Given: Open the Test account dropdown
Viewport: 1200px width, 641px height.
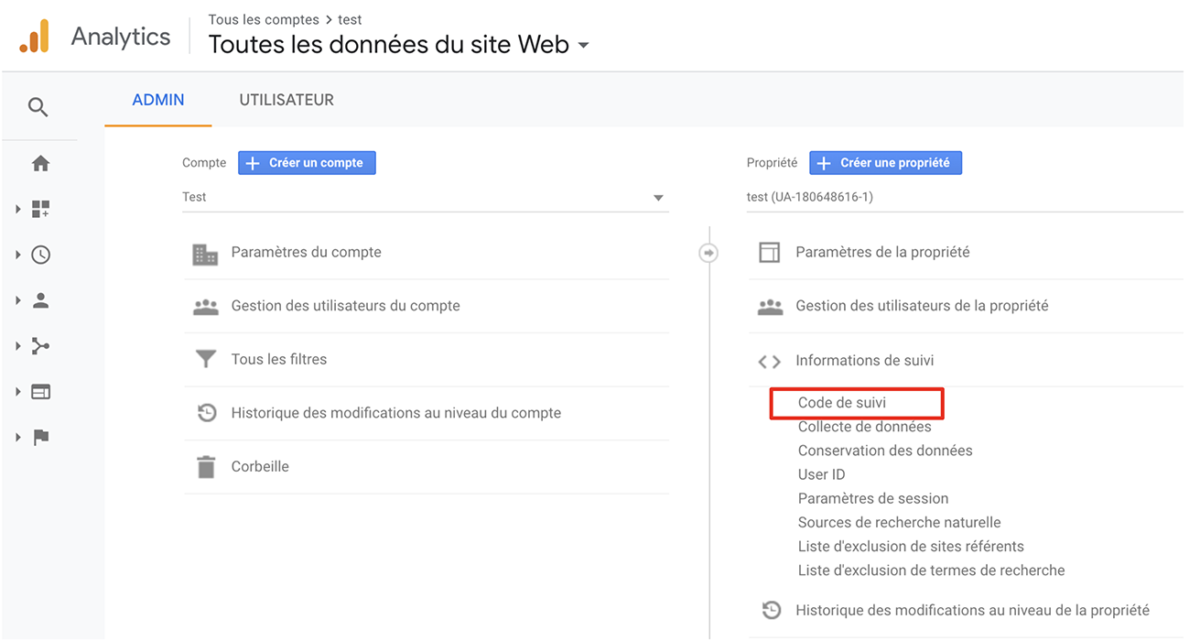Looking at the screenshot, I should (x=425, y=197).
